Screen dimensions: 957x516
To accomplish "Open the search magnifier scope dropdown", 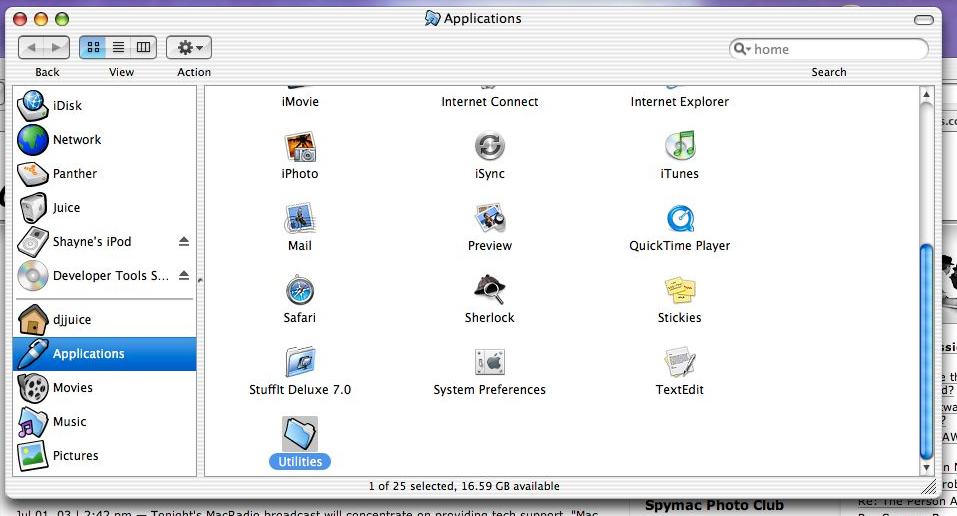I will point(742,49).
